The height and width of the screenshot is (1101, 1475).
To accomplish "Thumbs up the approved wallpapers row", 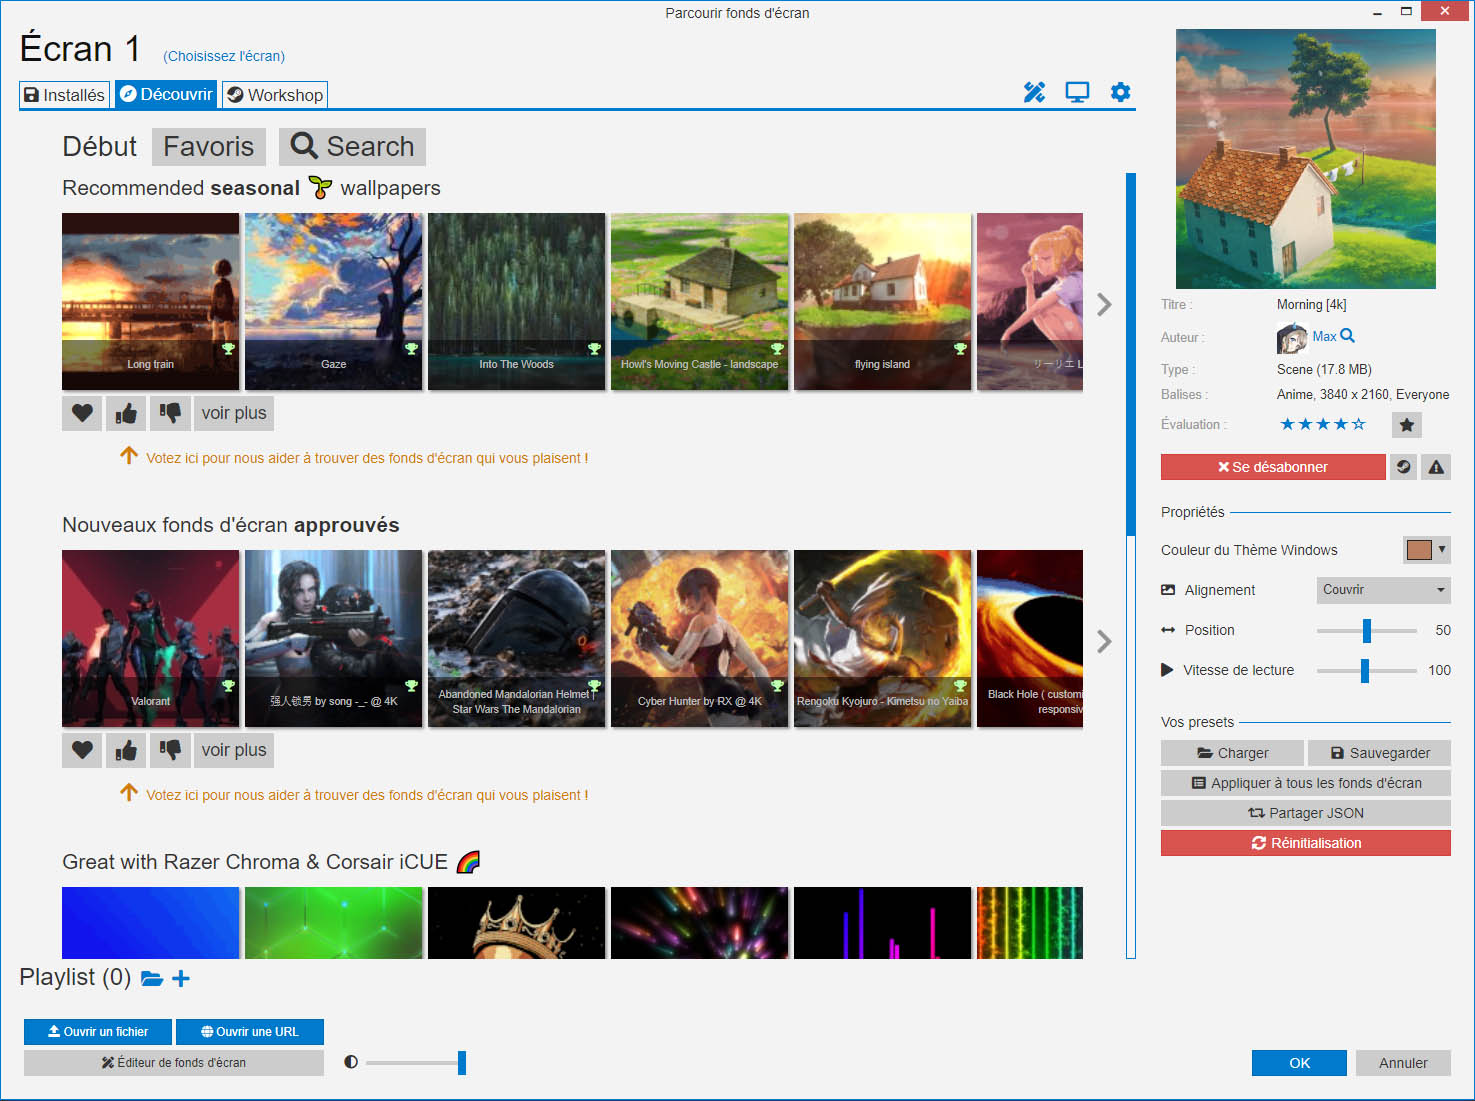I will [126, 750].
